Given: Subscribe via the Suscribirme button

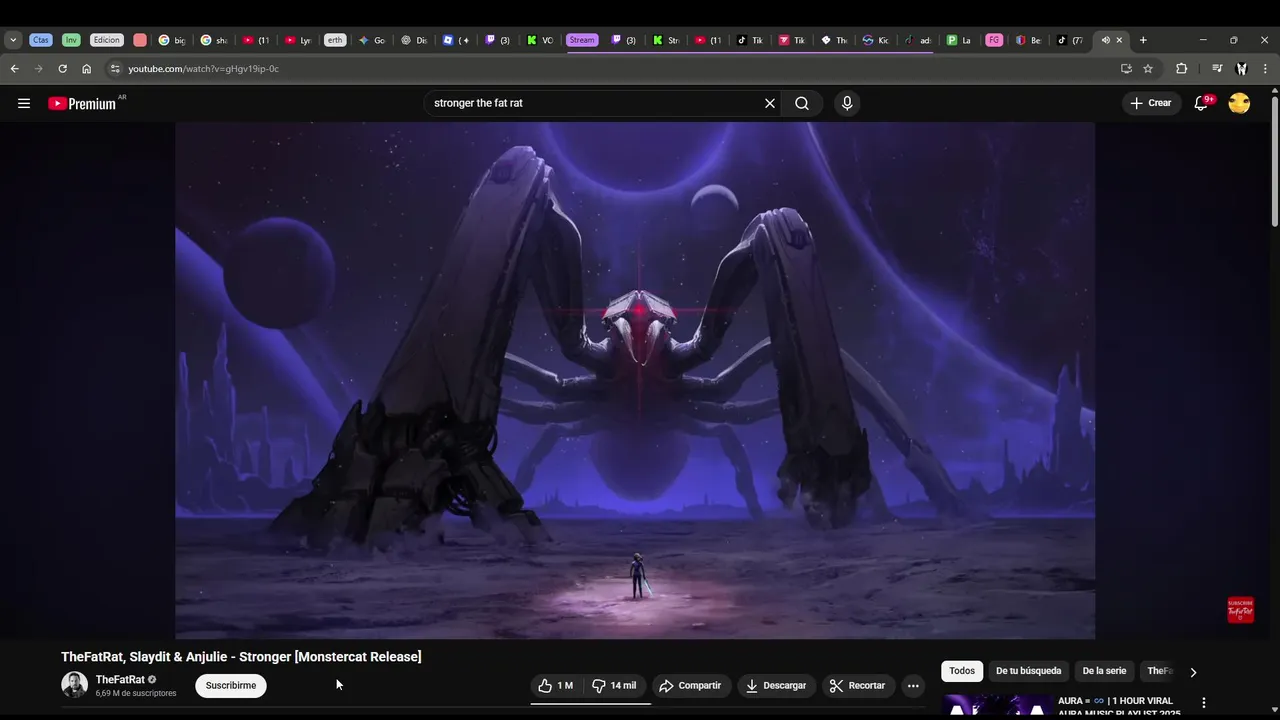Looking at the screenshot, I should (231, 686).
